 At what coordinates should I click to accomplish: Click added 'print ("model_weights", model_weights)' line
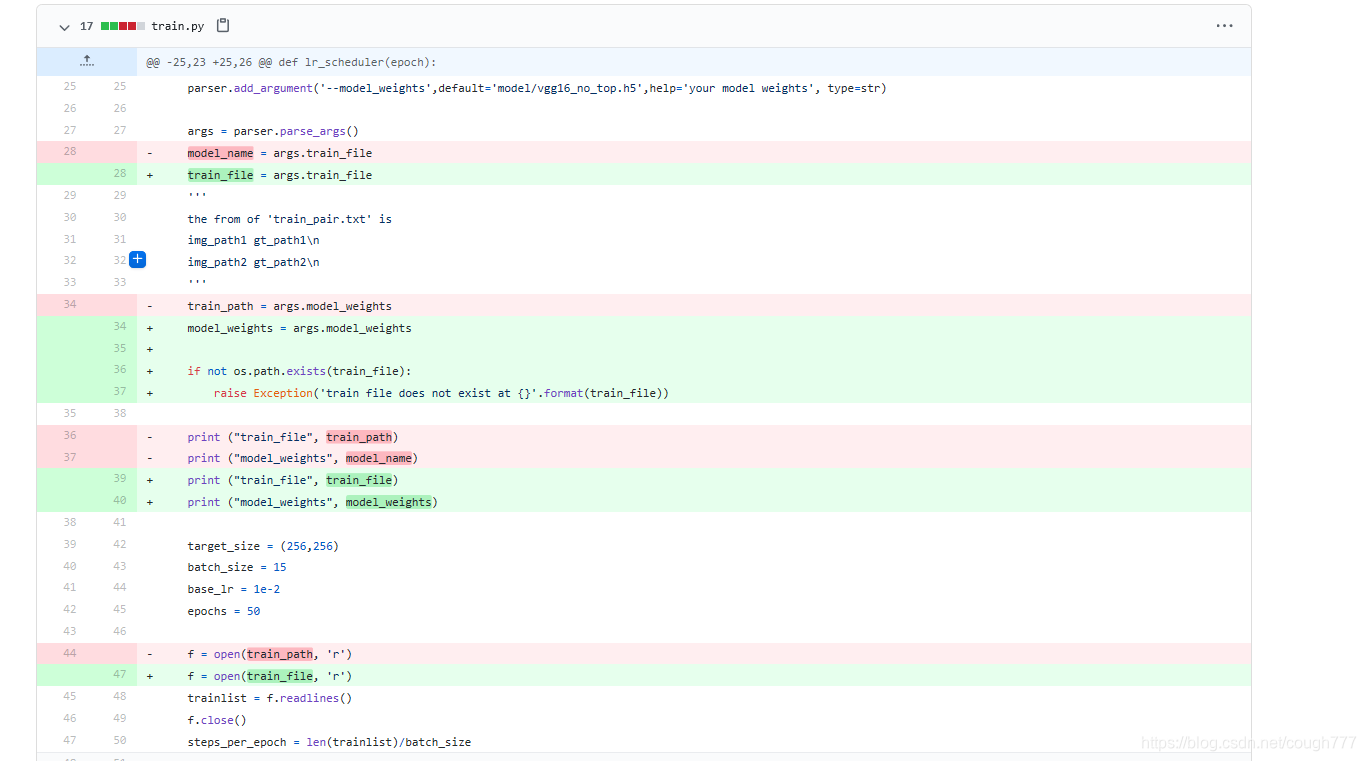coord(312,502)
